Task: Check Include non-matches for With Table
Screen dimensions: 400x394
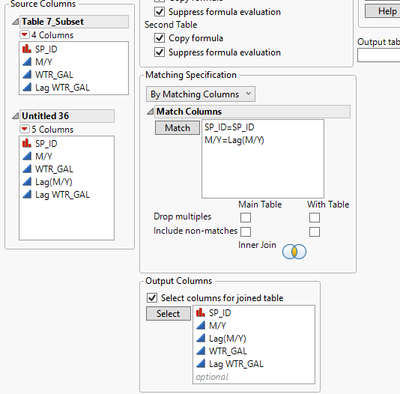Action: [314, 232]
